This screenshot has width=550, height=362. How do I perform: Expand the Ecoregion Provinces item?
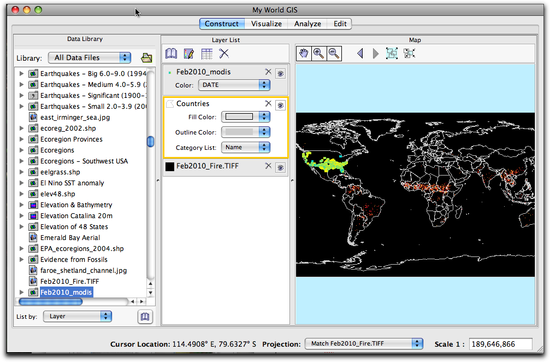pos(21,139)
